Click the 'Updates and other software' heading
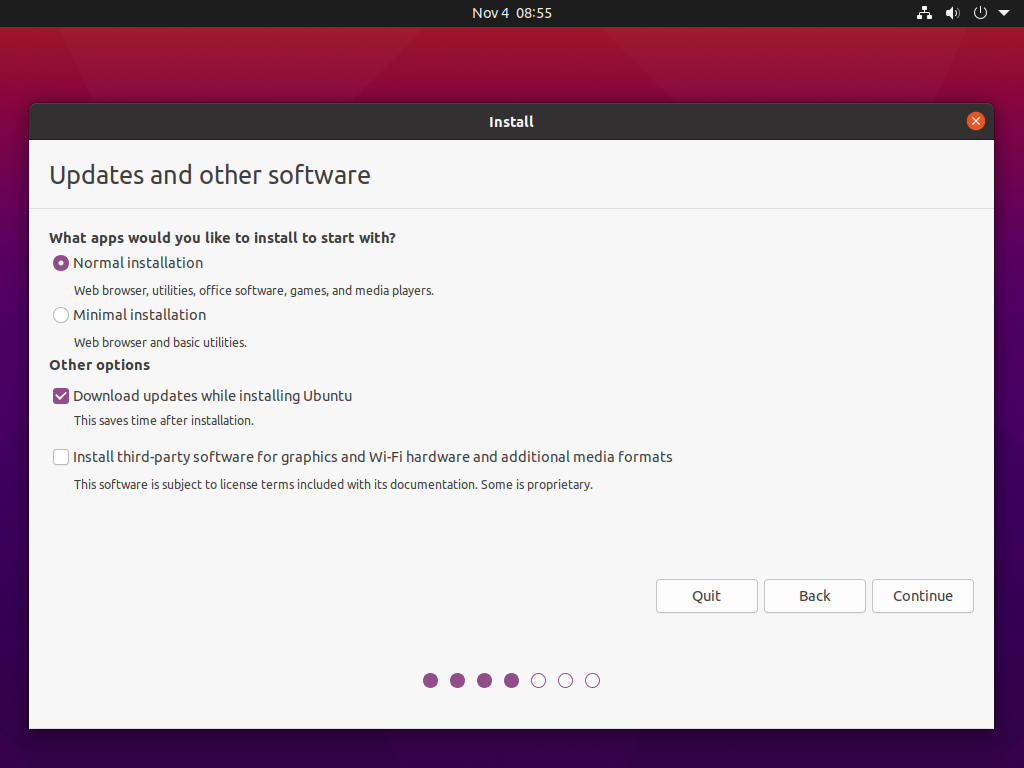Screen dimensions: 1024x768 (210, 175)
